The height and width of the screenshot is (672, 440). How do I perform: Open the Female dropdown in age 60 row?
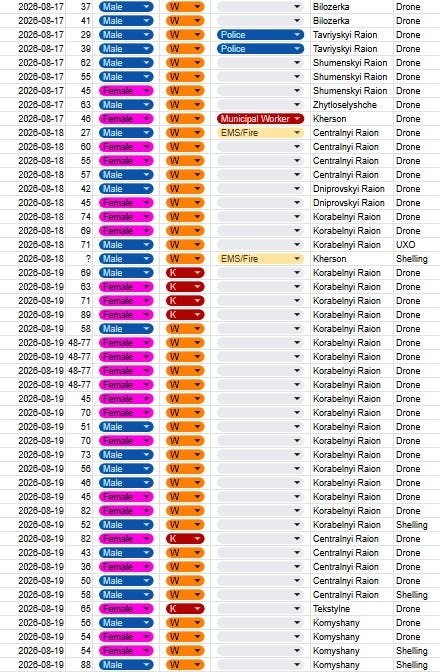[x=126, y=147]
